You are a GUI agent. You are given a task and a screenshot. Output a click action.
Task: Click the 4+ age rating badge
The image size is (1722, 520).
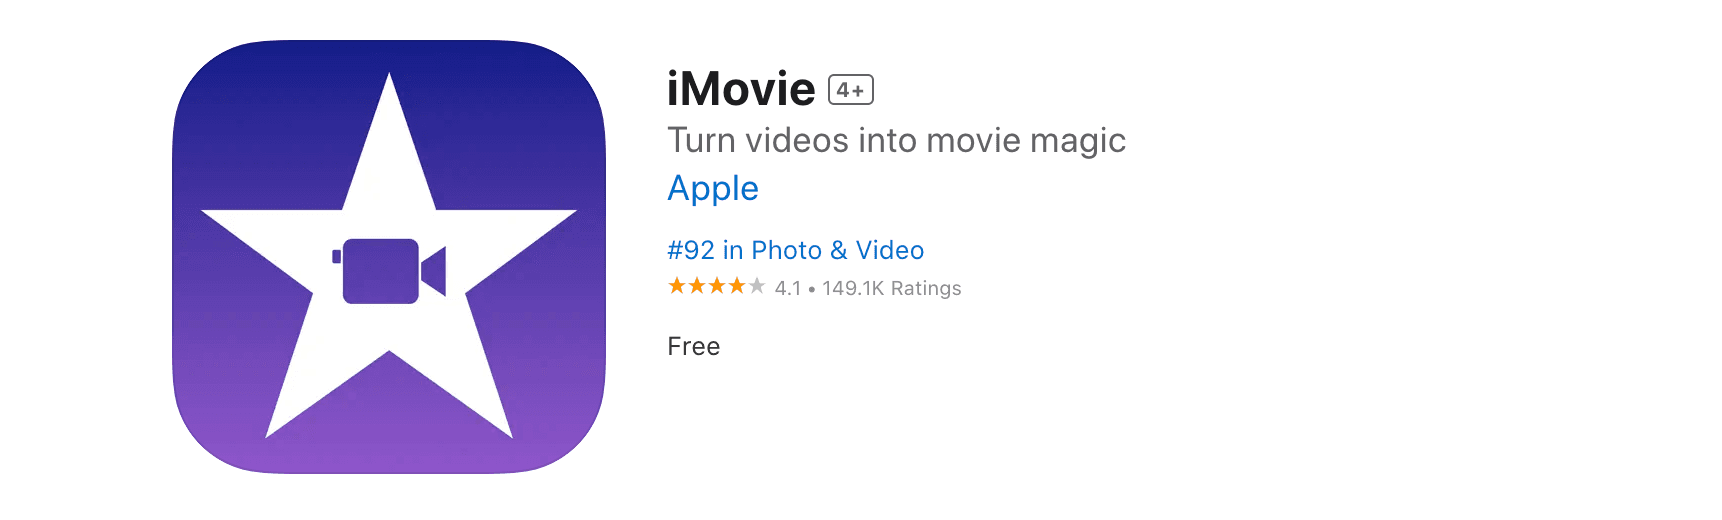coord(851,90)
